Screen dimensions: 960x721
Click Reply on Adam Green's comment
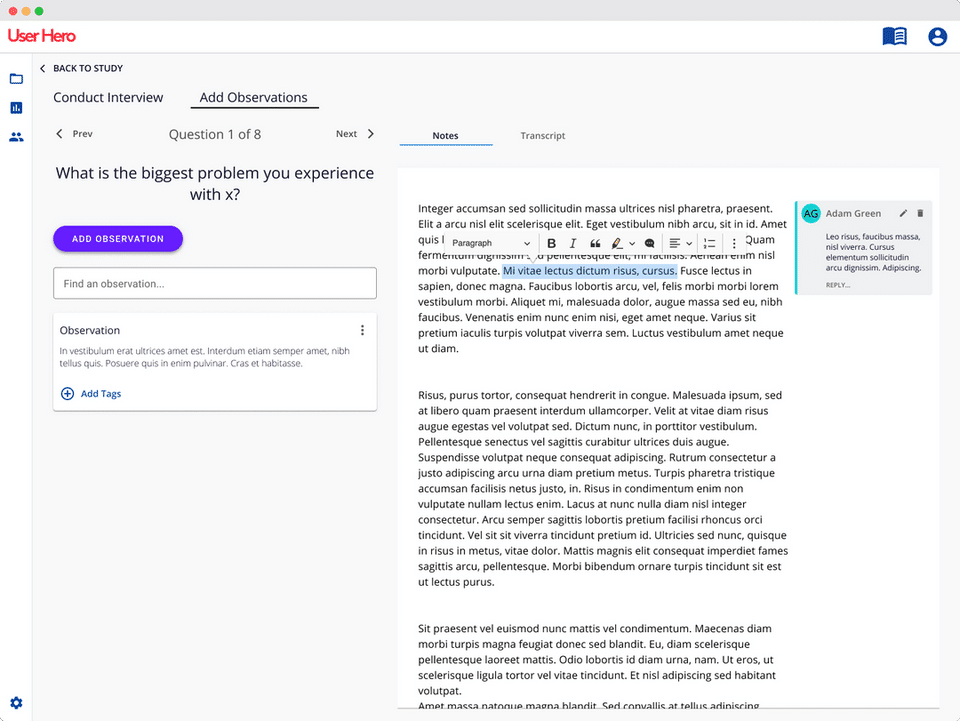click(x=838, y=285)
